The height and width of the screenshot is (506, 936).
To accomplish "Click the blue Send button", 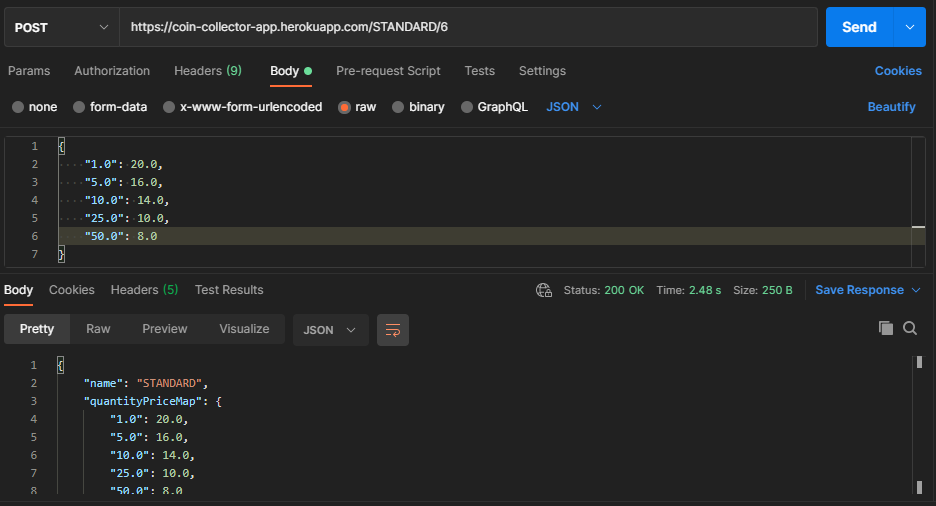I will 859,27.
